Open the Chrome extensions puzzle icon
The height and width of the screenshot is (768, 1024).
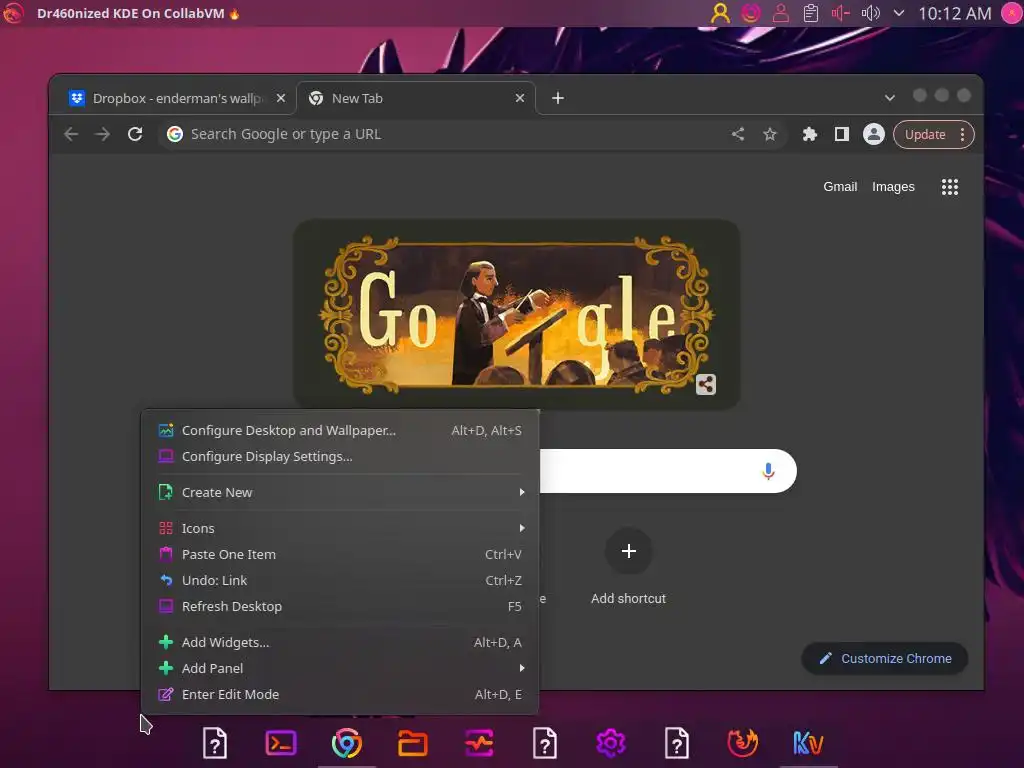point(810,134)
